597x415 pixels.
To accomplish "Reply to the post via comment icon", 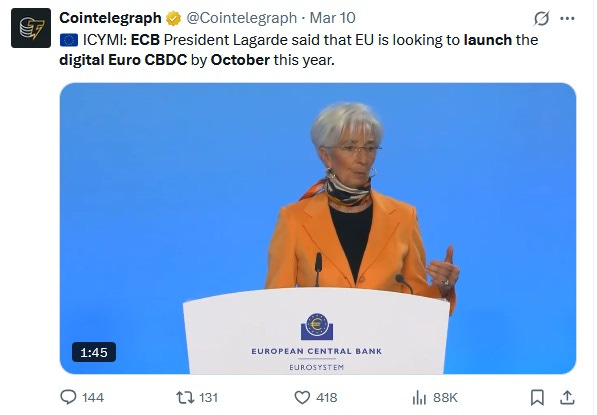I will [x=68, y=397].
